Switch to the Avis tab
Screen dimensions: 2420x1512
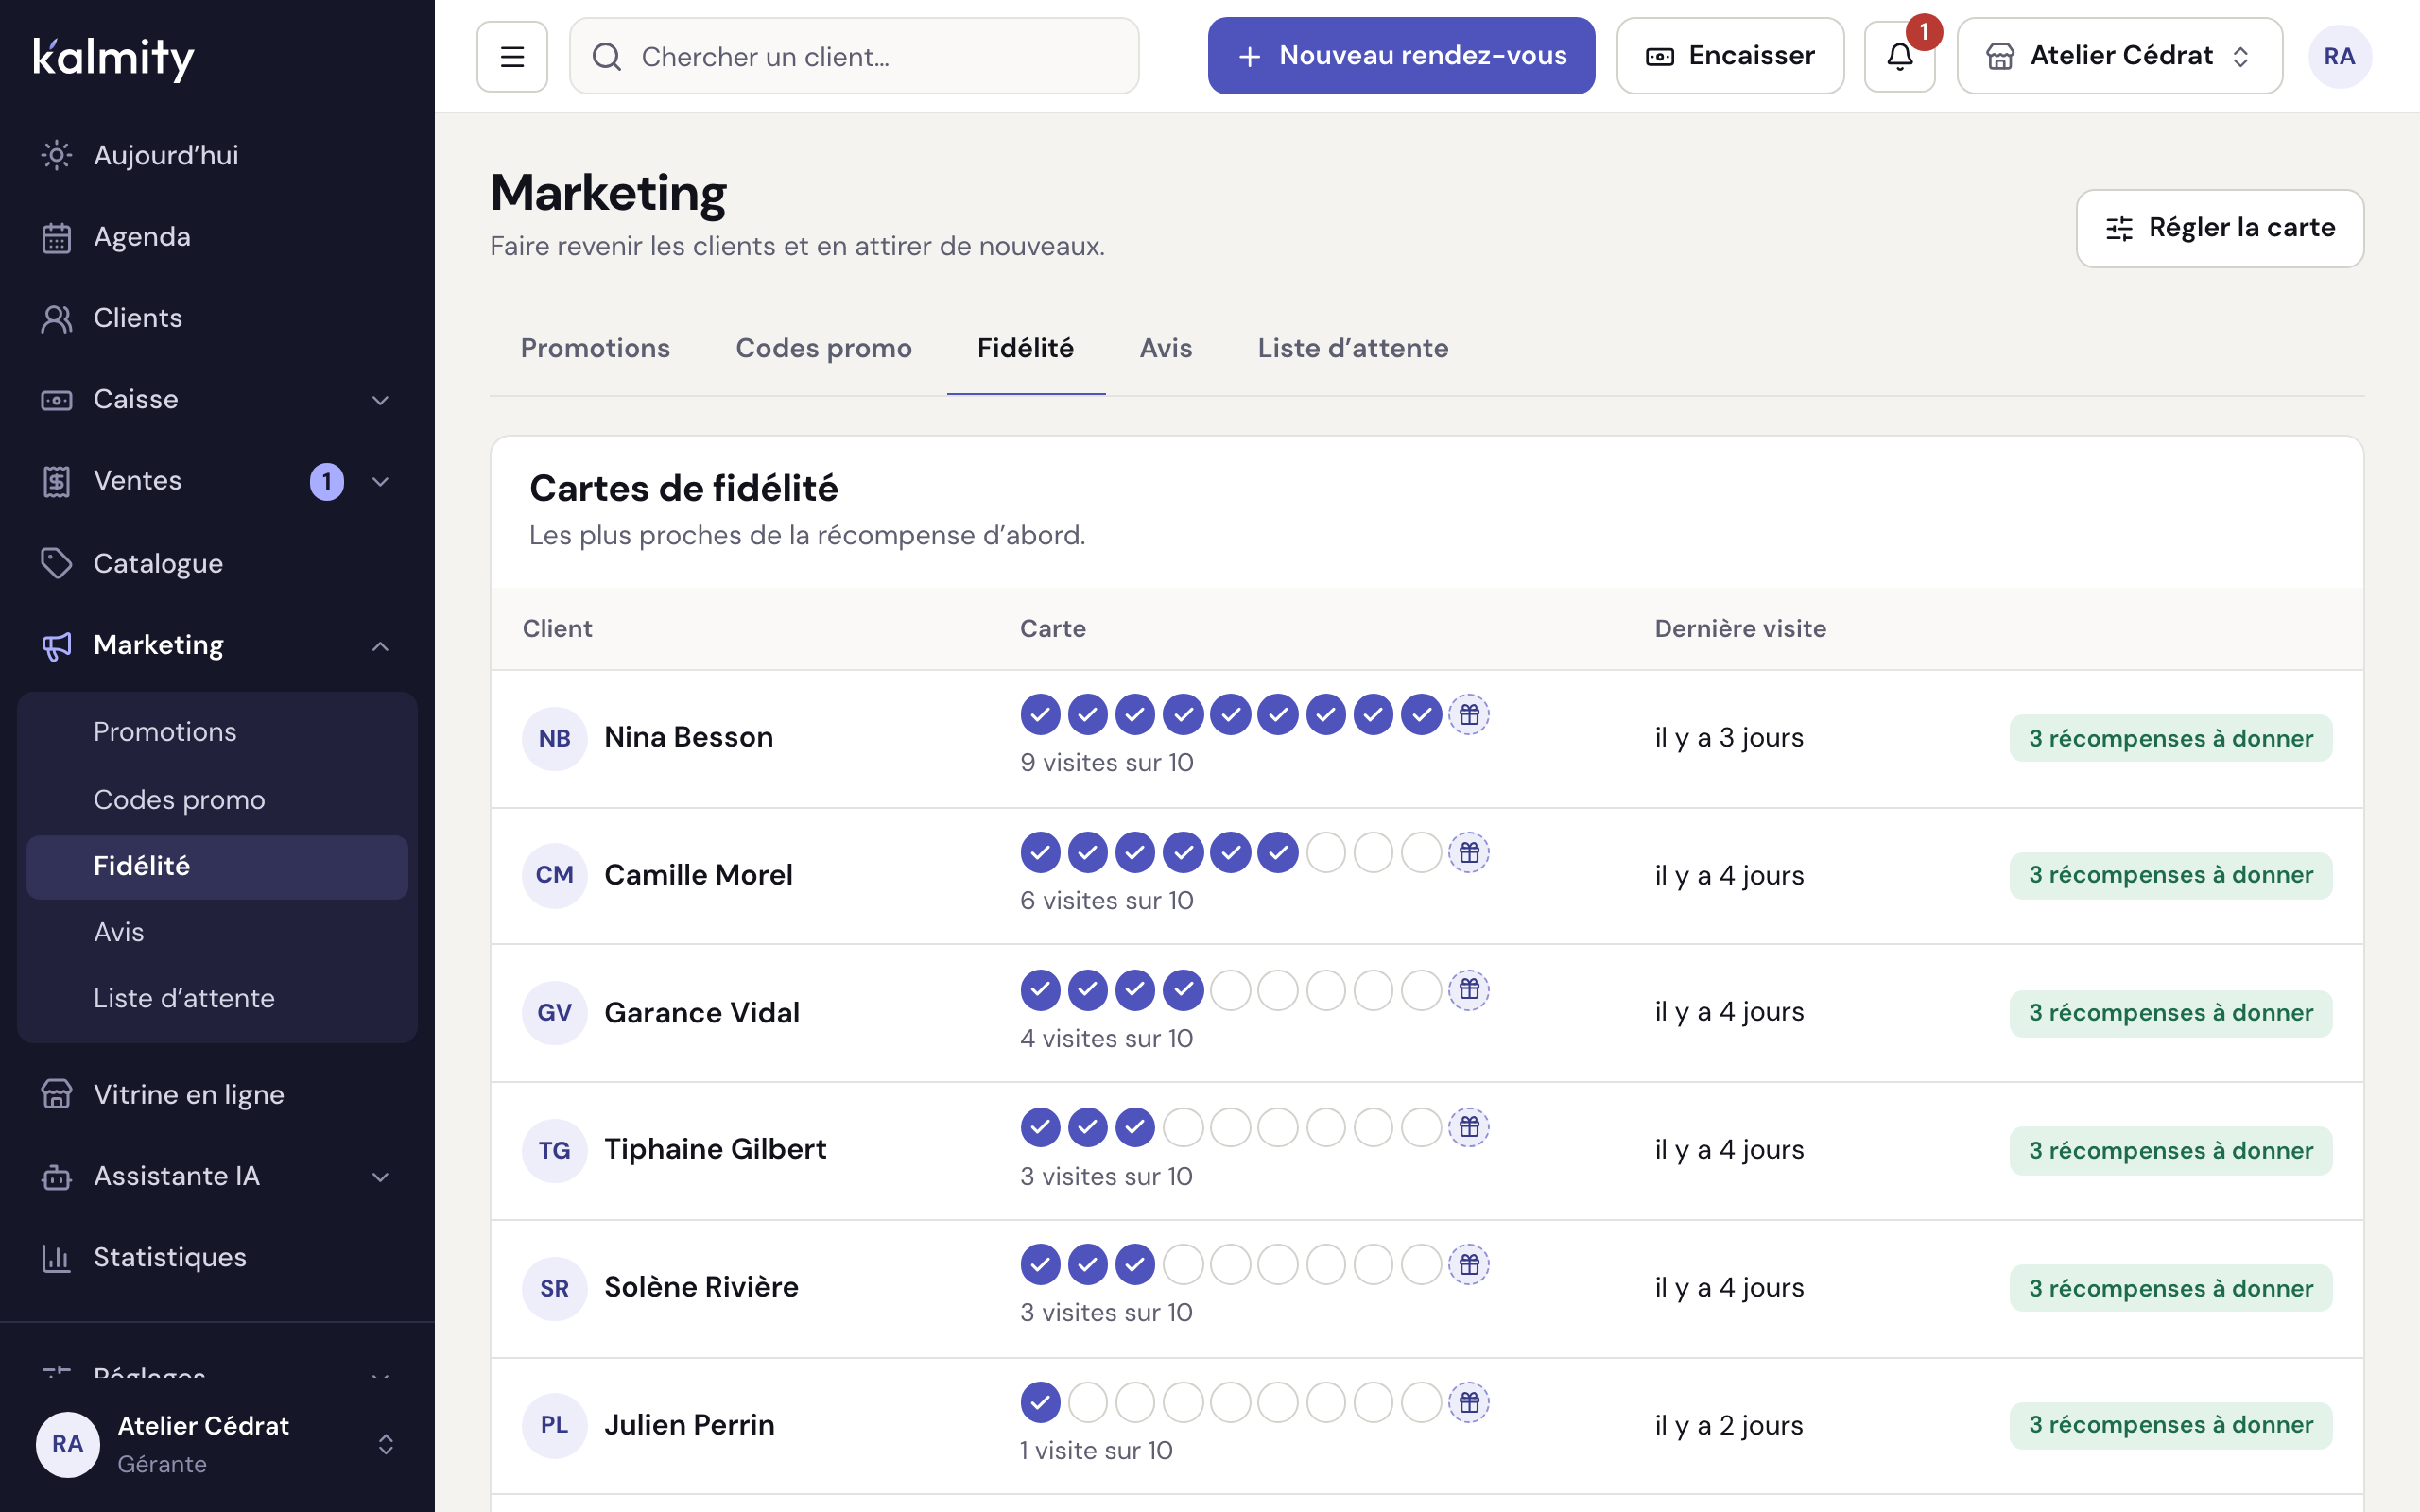tap(1165, 348)
